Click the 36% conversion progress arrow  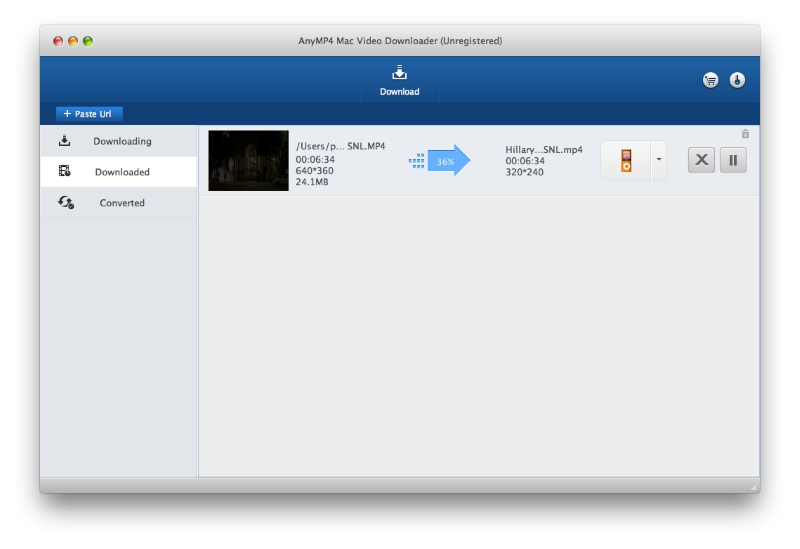click(x=448, y=161)
